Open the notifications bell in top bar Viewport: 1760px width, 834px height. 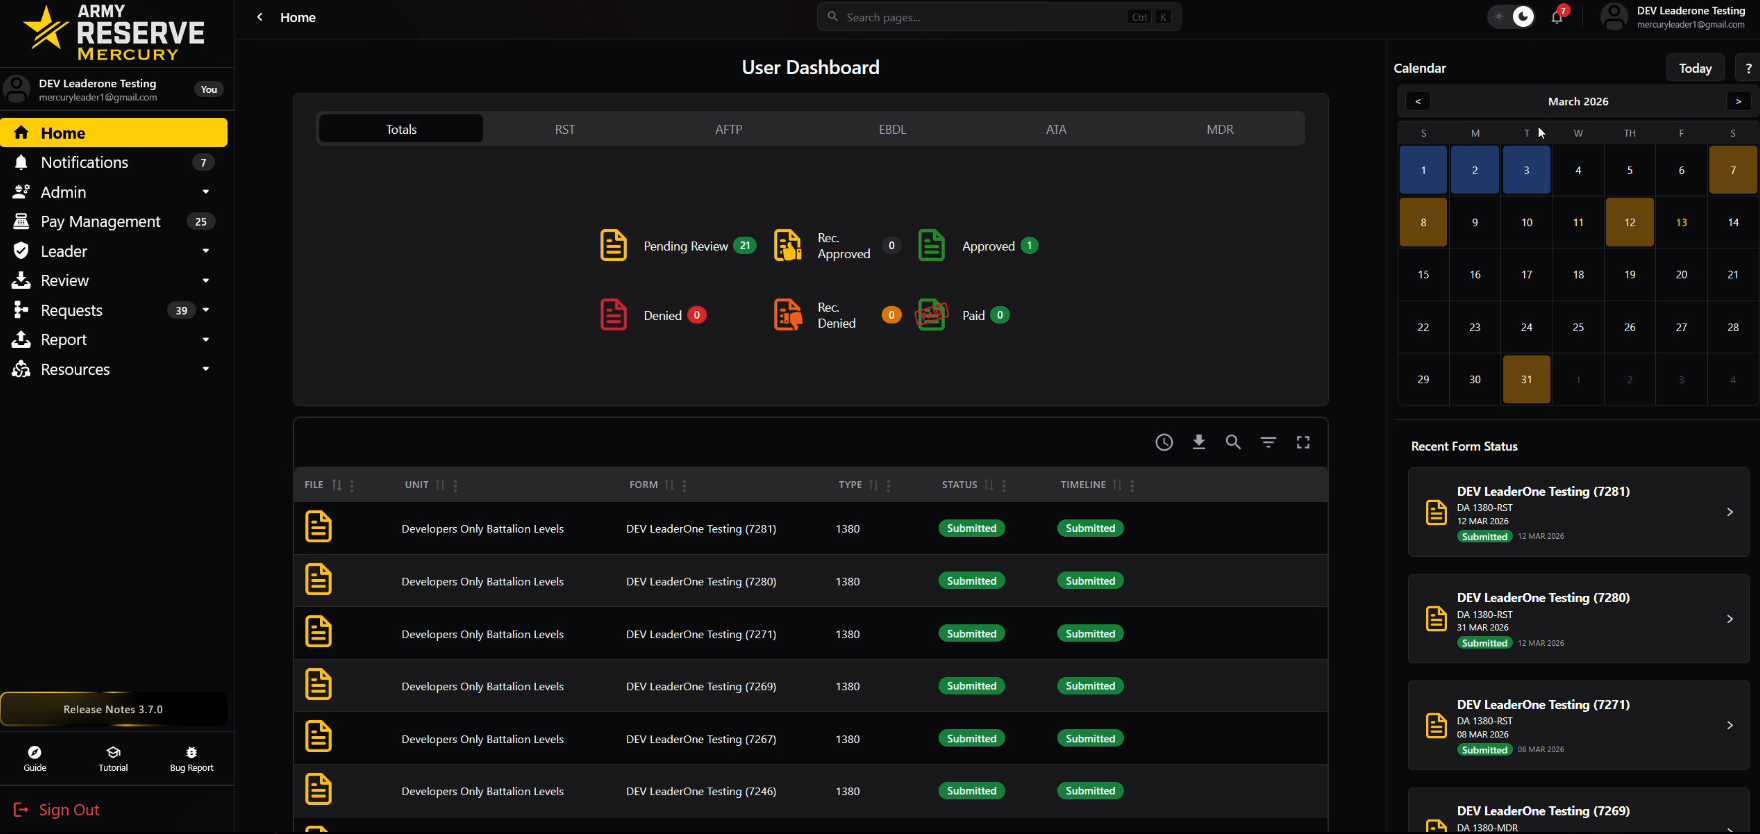pos(1557,17)
